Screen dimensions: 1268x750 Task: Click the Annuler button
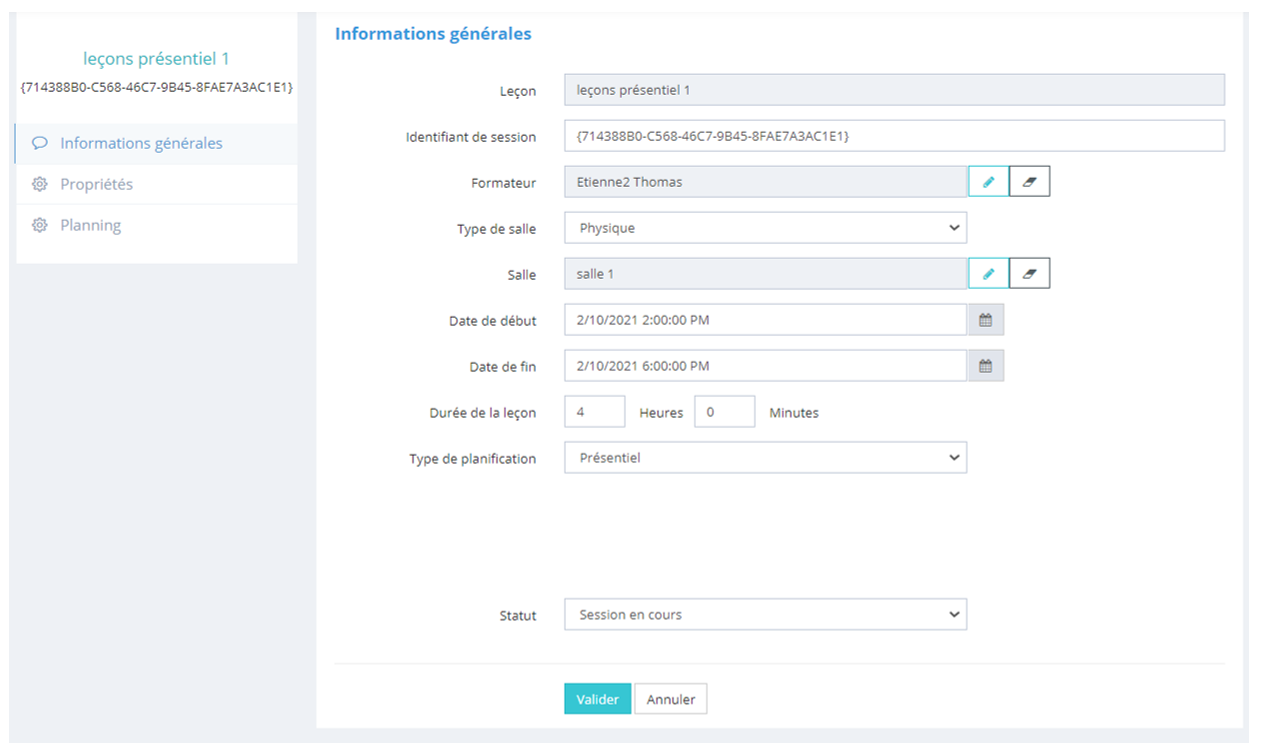[670, 700]
